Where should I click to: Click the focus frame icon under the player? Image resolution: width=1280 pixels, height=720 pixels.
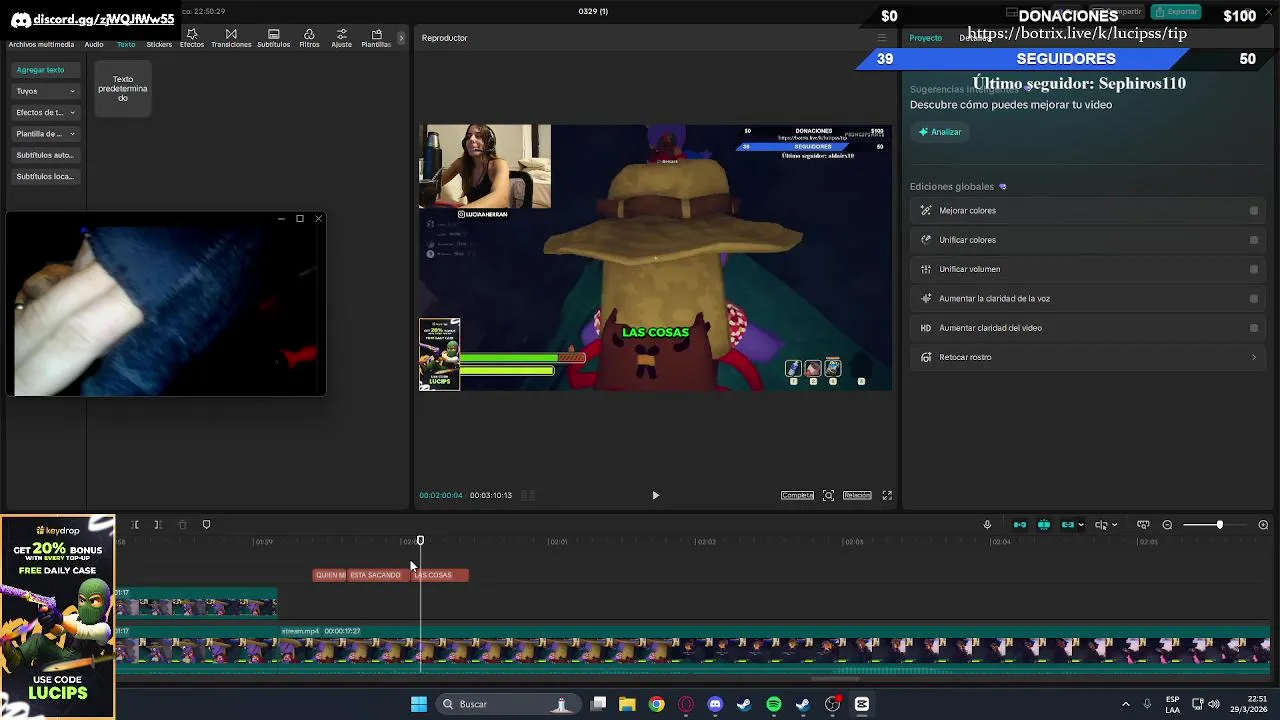[828, 495]
